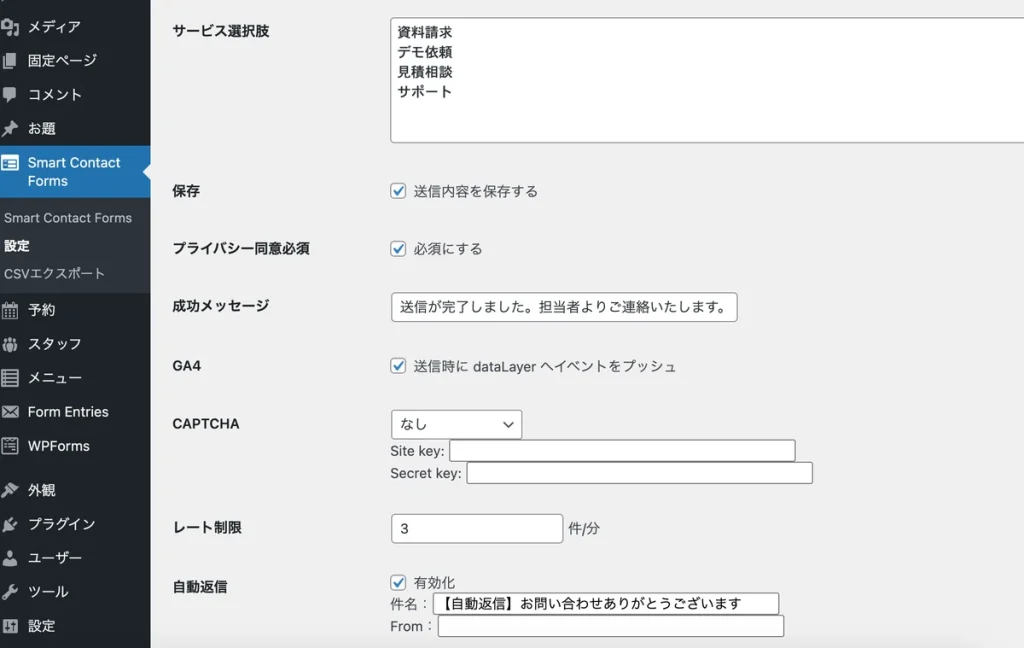The image size is (1024, 648).
Task: Toggle 送信内容を保存する checkbox
Action: [x=398, y=191]
